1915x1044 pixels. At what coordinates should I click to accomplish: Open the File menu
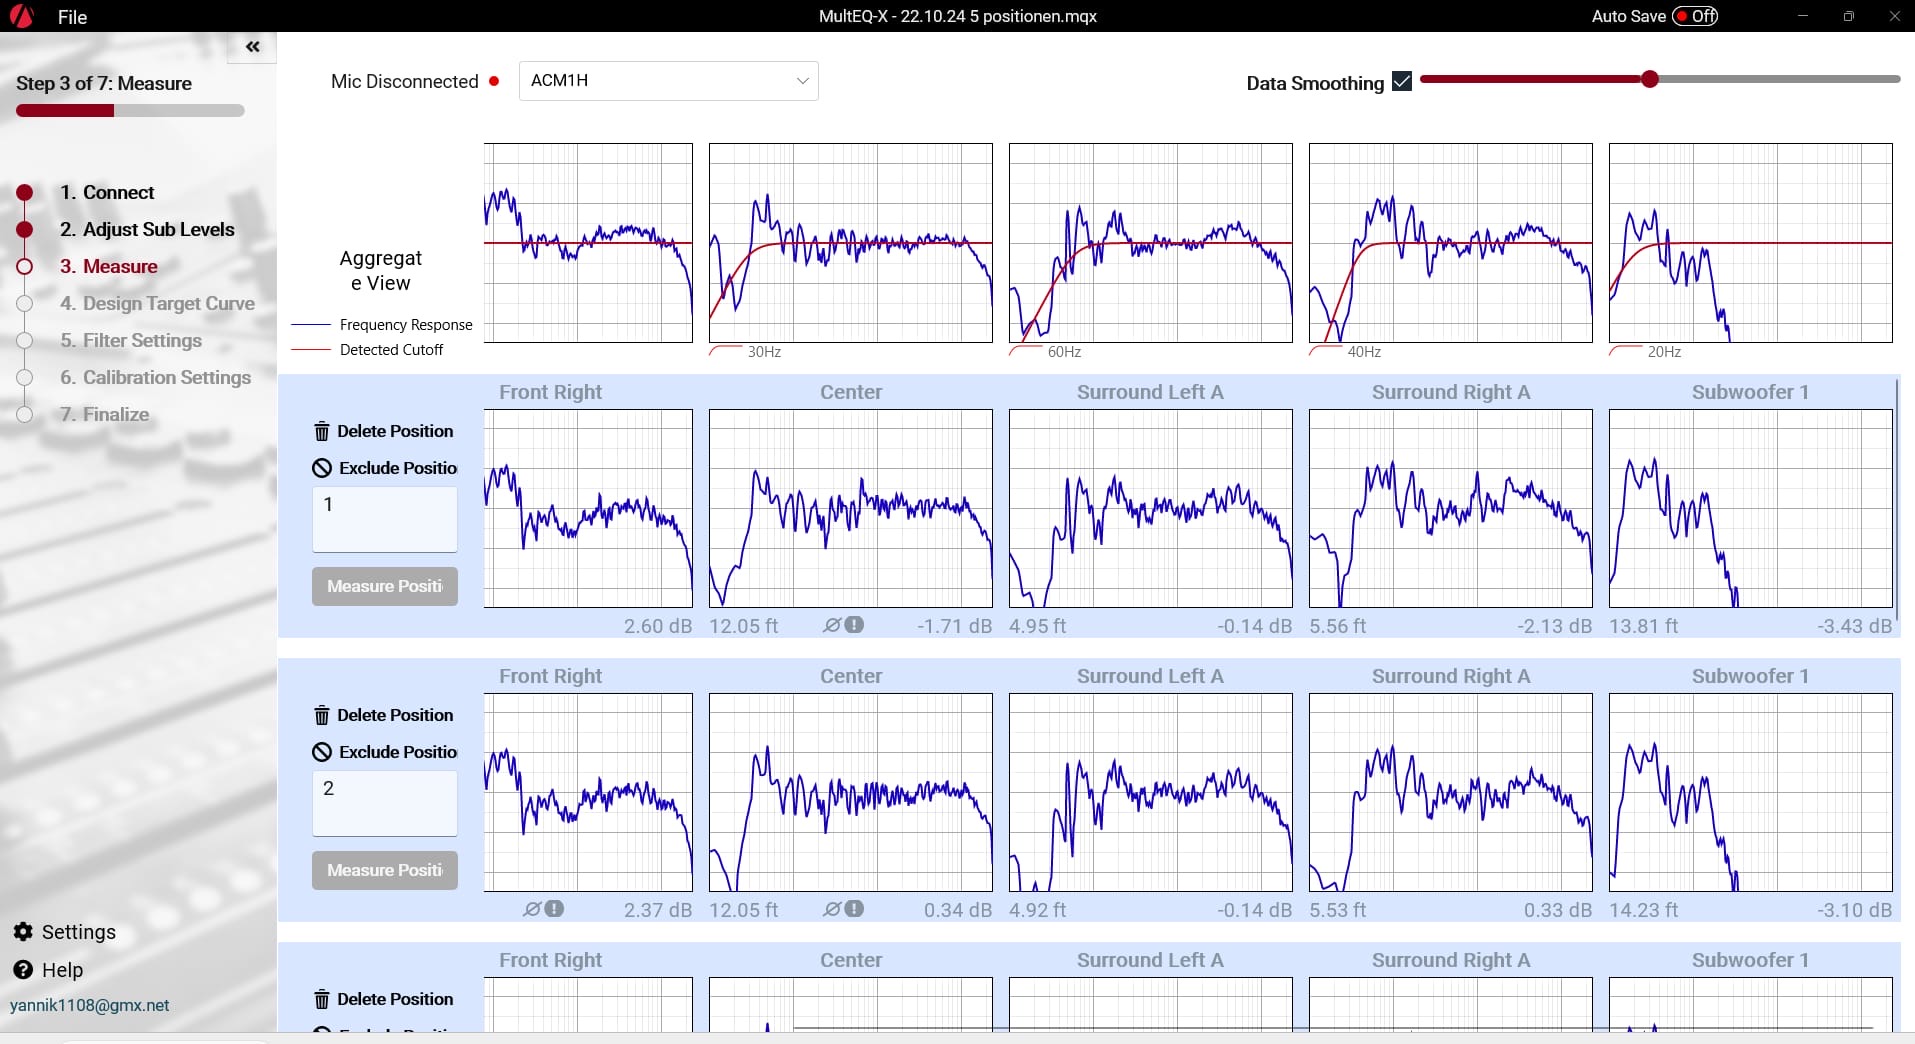pos(72,17)
